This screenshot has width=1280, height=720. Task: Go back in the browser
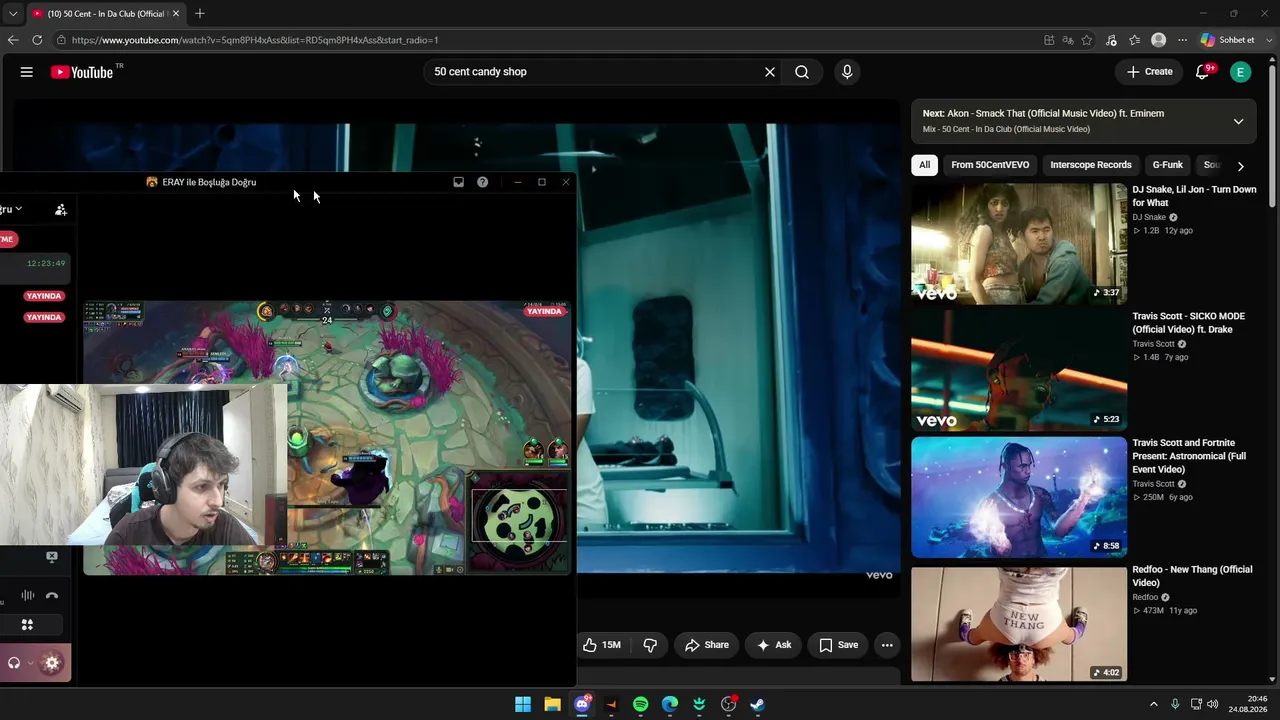(13, 40)
